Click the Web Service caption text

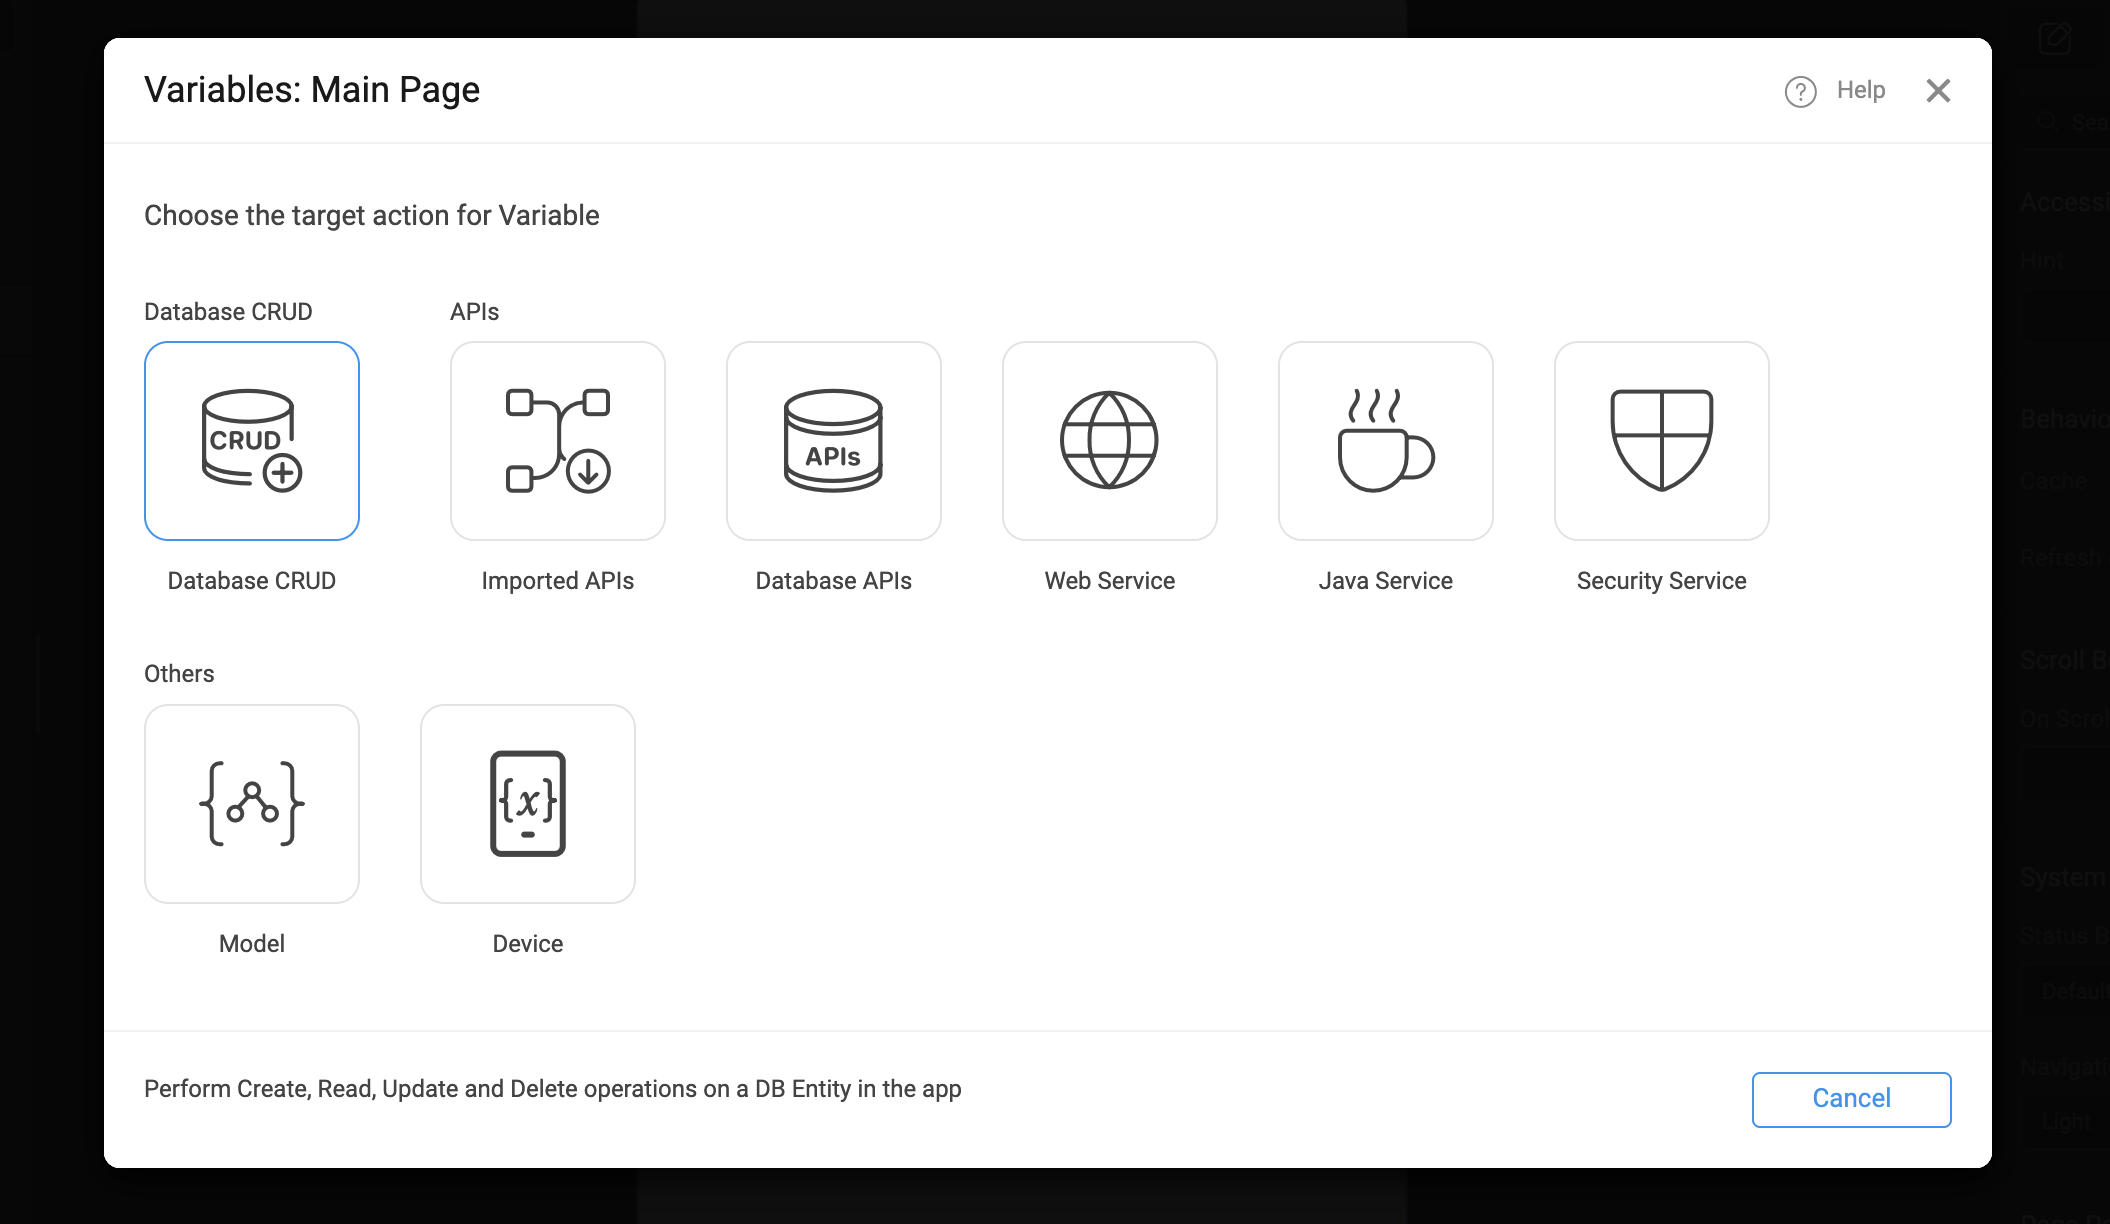click(1110, 581)
